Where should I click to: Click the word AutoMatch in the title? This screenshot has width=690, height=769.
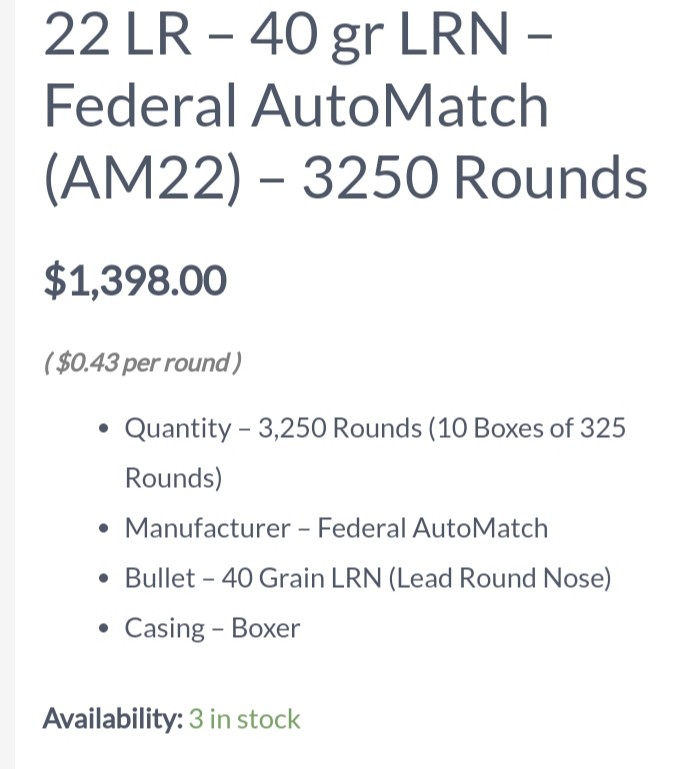(400, 106)
